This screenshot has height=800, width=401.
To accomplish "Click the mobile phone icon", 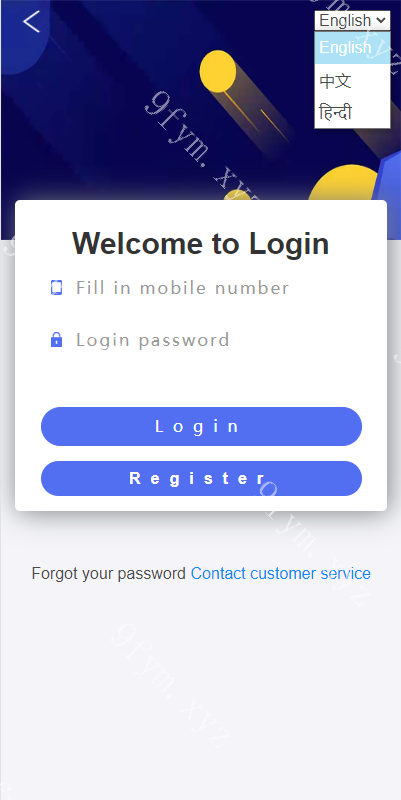I will click(57, 288).
